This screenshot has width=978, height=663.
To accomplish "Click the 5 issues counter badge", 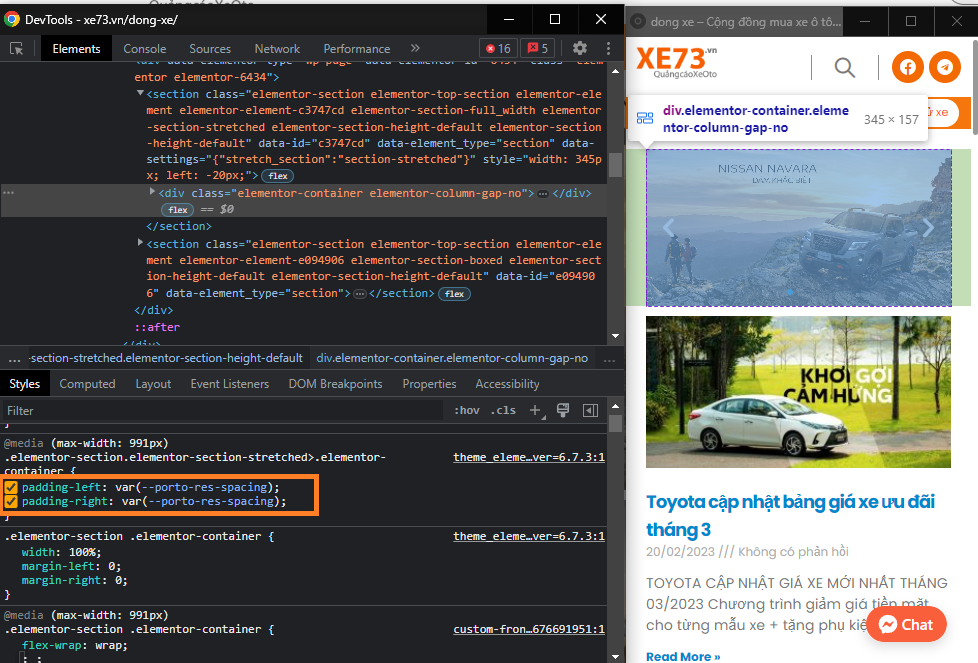I will tap(538, 48).
